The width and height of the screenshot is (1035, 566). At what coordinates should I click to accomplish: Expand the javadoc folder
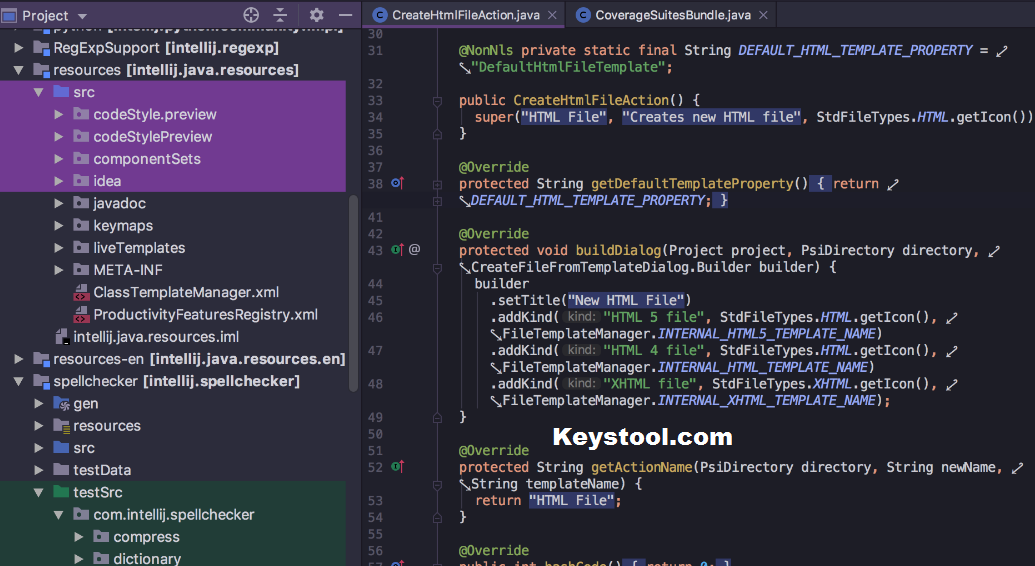coord(59,203)
